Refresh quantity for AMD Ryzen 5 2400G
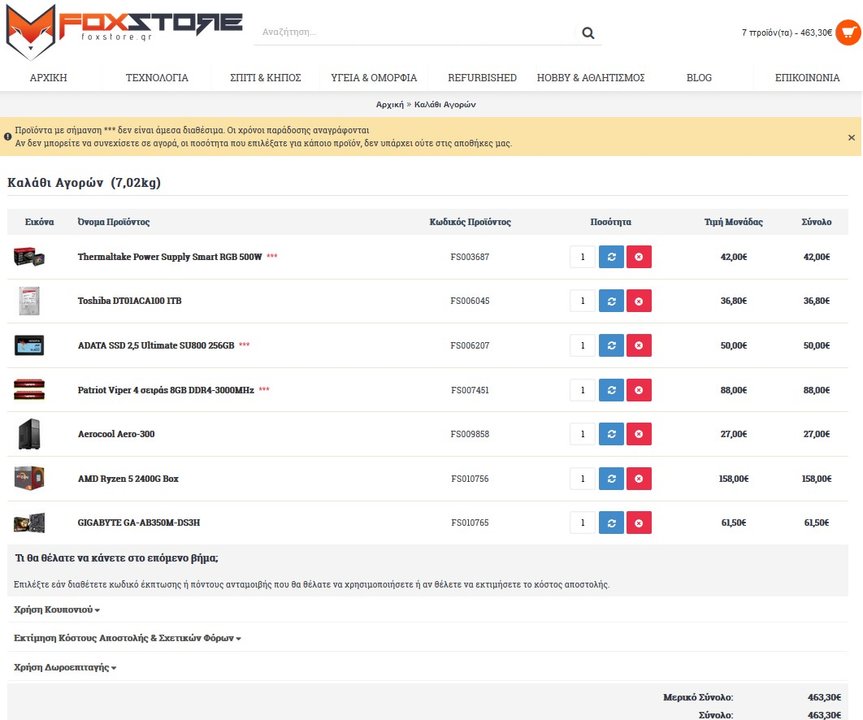 coord(611,479)
